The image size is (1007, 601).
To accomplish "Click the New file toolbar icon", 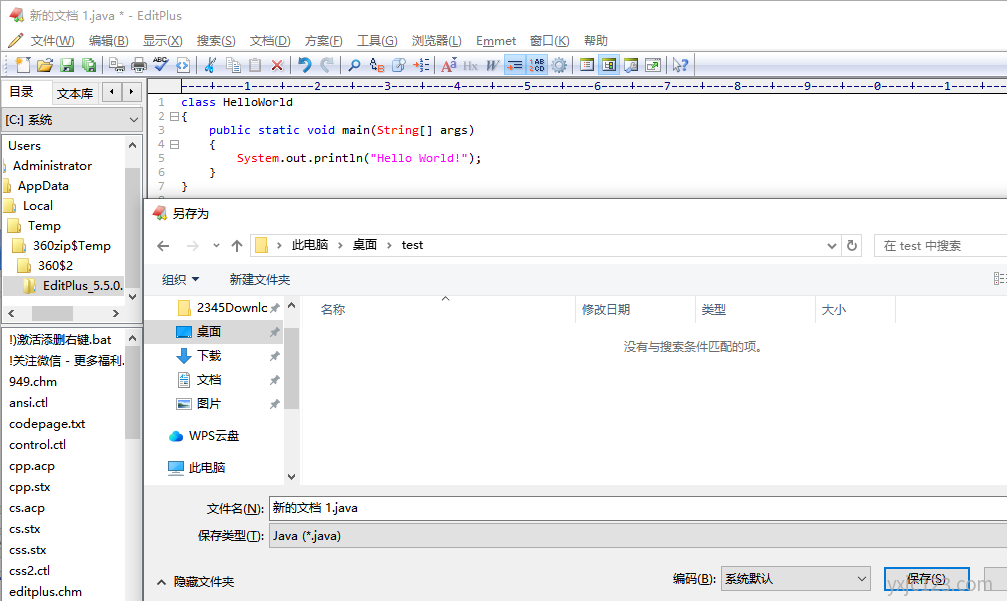I will pyautogui.click(x=23, y=65).
